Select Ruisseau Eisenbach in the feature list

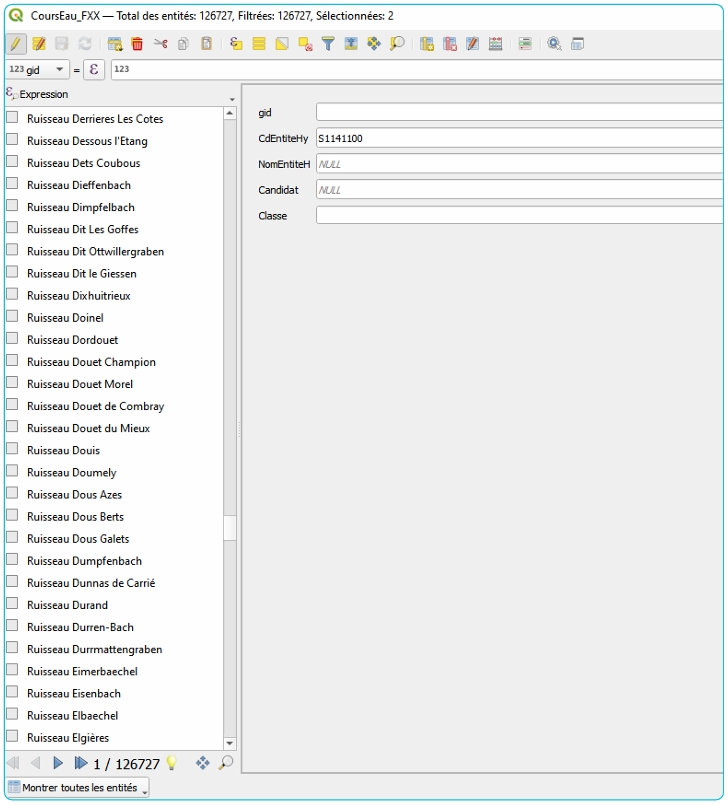(73, 693)
